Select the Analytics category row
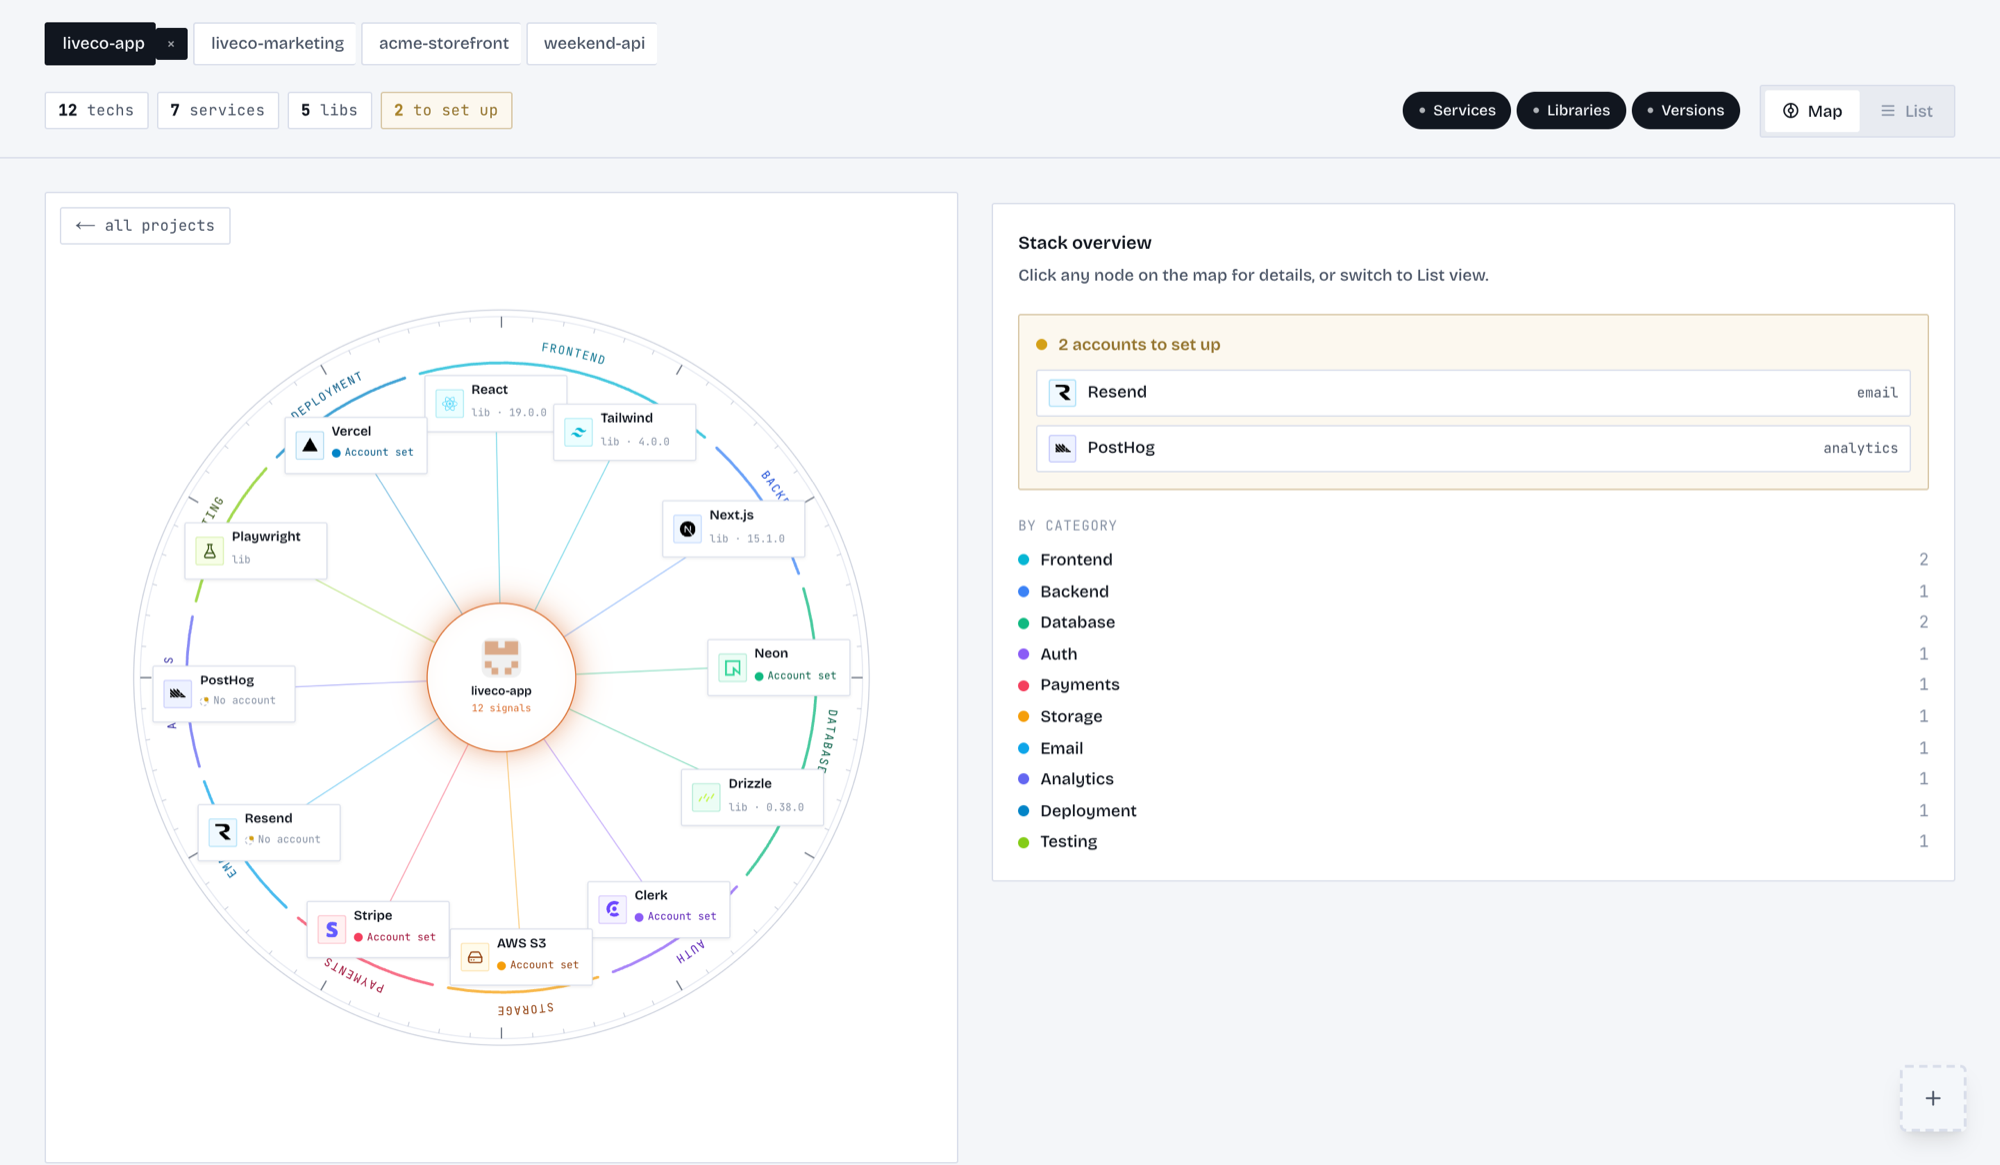 point(1473,779)
